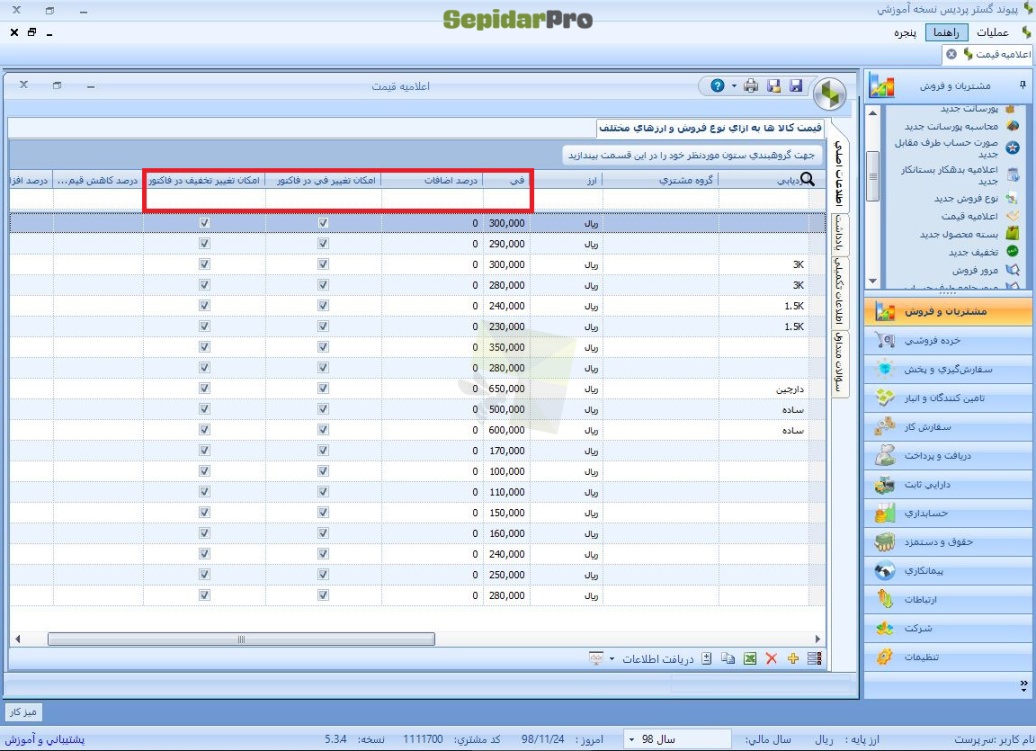The height and width of the screenshot is (751, 1036).
Task: Click the column chooser icon in the bottom toolbar
Action: pos(815,659)
